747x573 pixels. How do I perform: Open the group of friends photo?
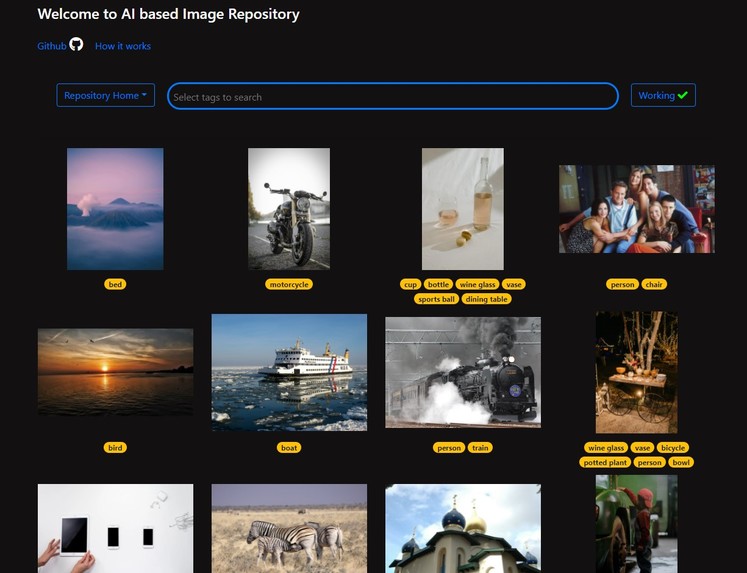(x=636, y=209)
